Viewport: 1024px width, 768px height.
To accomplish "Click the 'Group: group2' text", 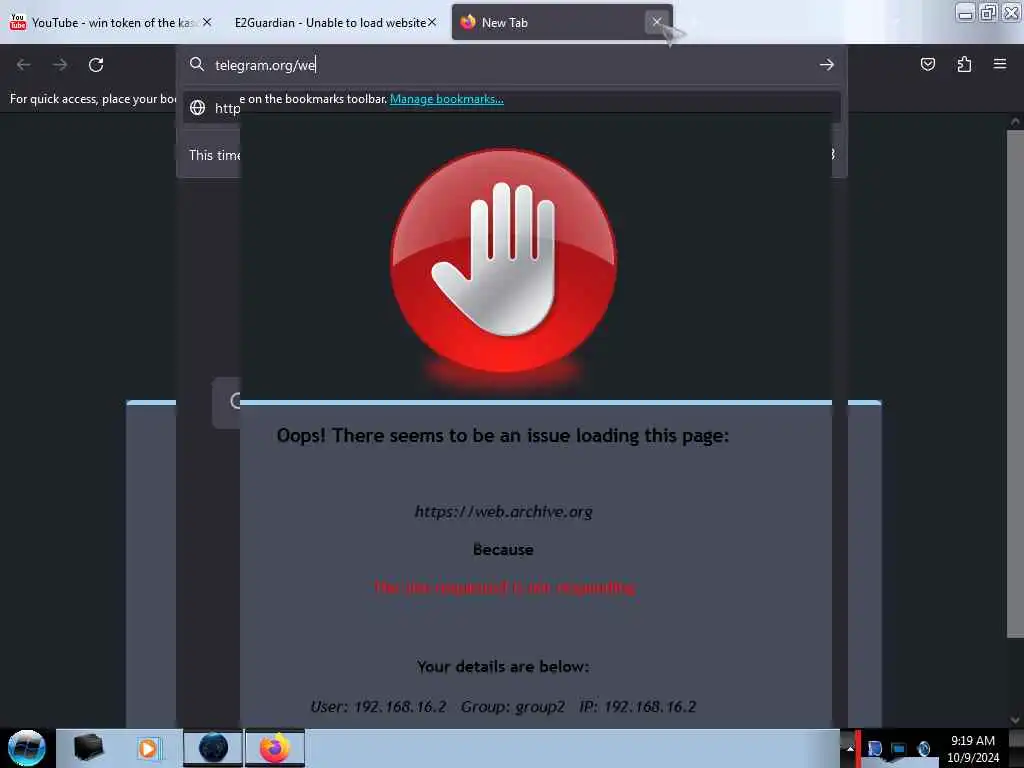I will 513,707.
